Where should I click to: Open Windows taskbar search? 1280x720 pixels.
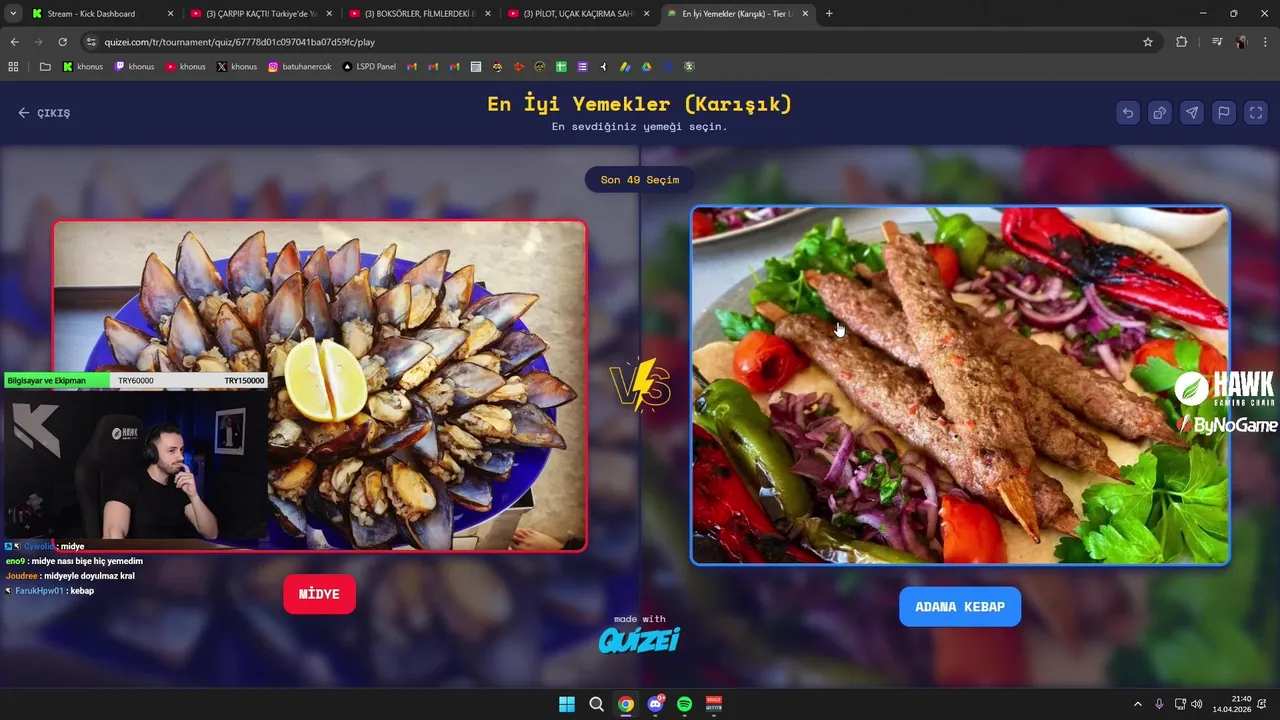click(596, 704)
